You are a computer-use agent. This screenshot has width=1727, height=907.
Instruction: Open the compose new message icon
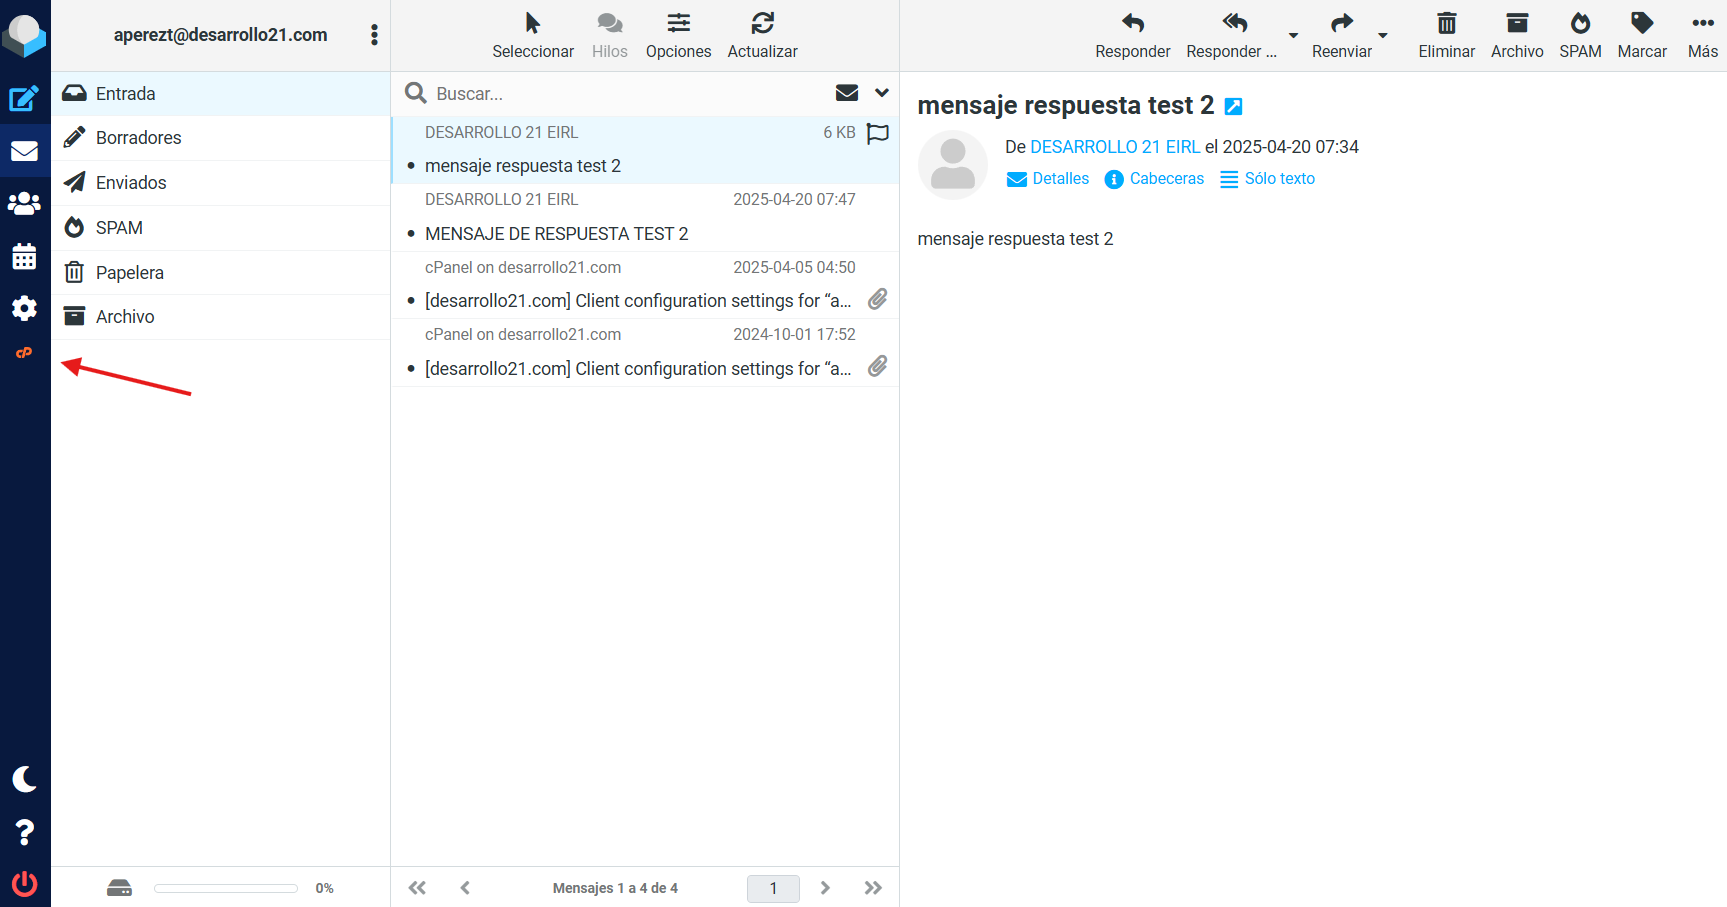(24, 98)
